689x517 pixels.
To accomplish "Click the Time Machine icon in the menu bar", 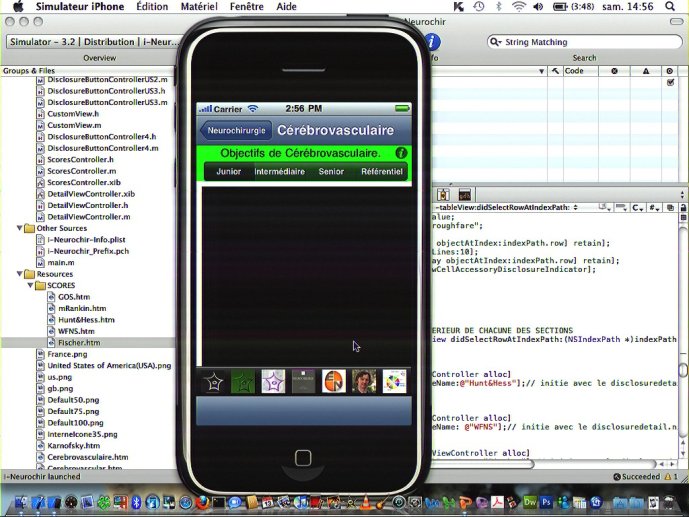I will 479,7.
